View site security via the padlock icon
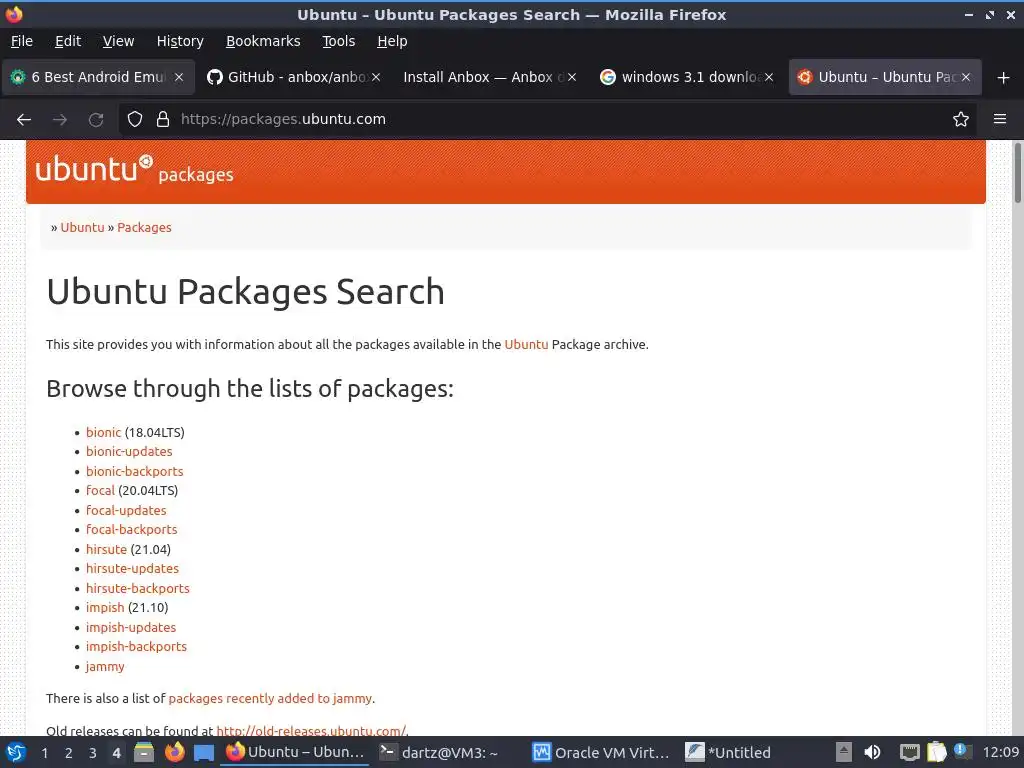This screenshot has height=768, width=1024. coord(163,120)
